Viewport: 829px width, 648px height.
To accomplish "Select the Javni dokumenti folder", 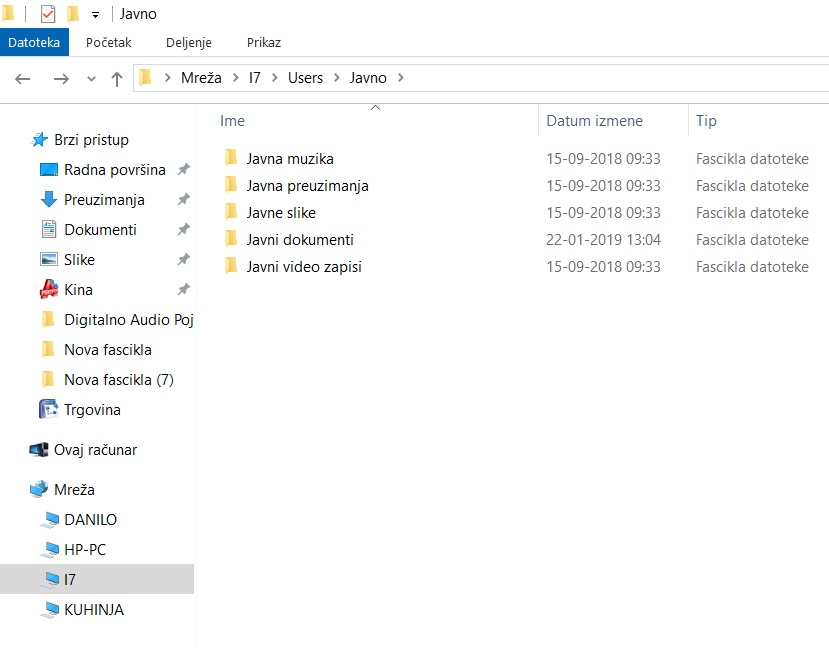I will pos(300,239).
